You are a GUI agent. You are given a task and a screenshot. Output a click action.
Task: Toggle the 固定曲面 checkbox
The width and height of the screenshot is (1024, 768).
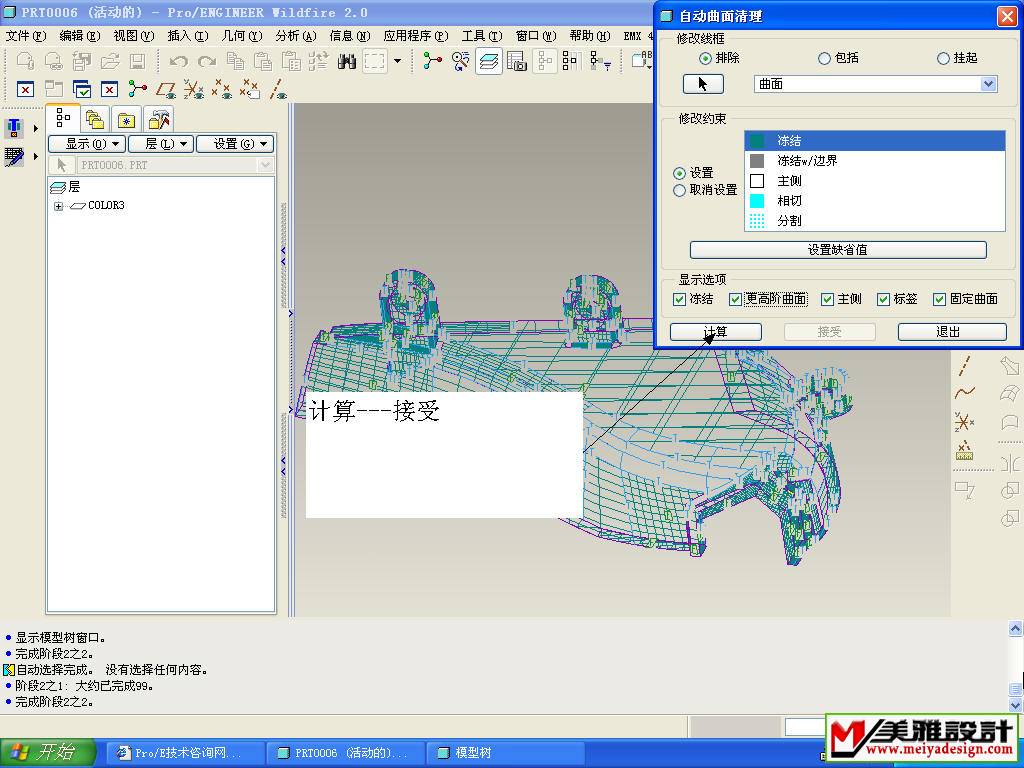940,299
